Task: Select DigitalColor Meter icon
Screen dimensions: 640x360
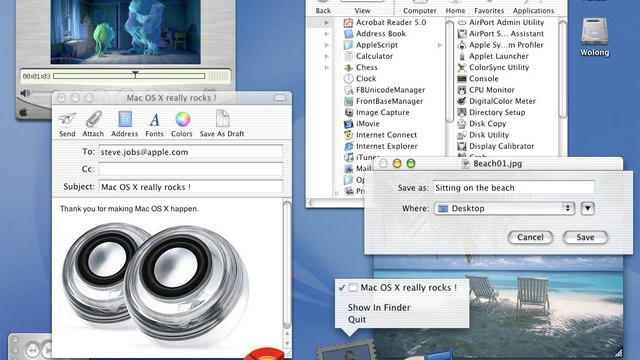Action: click(x=462, y=101)
